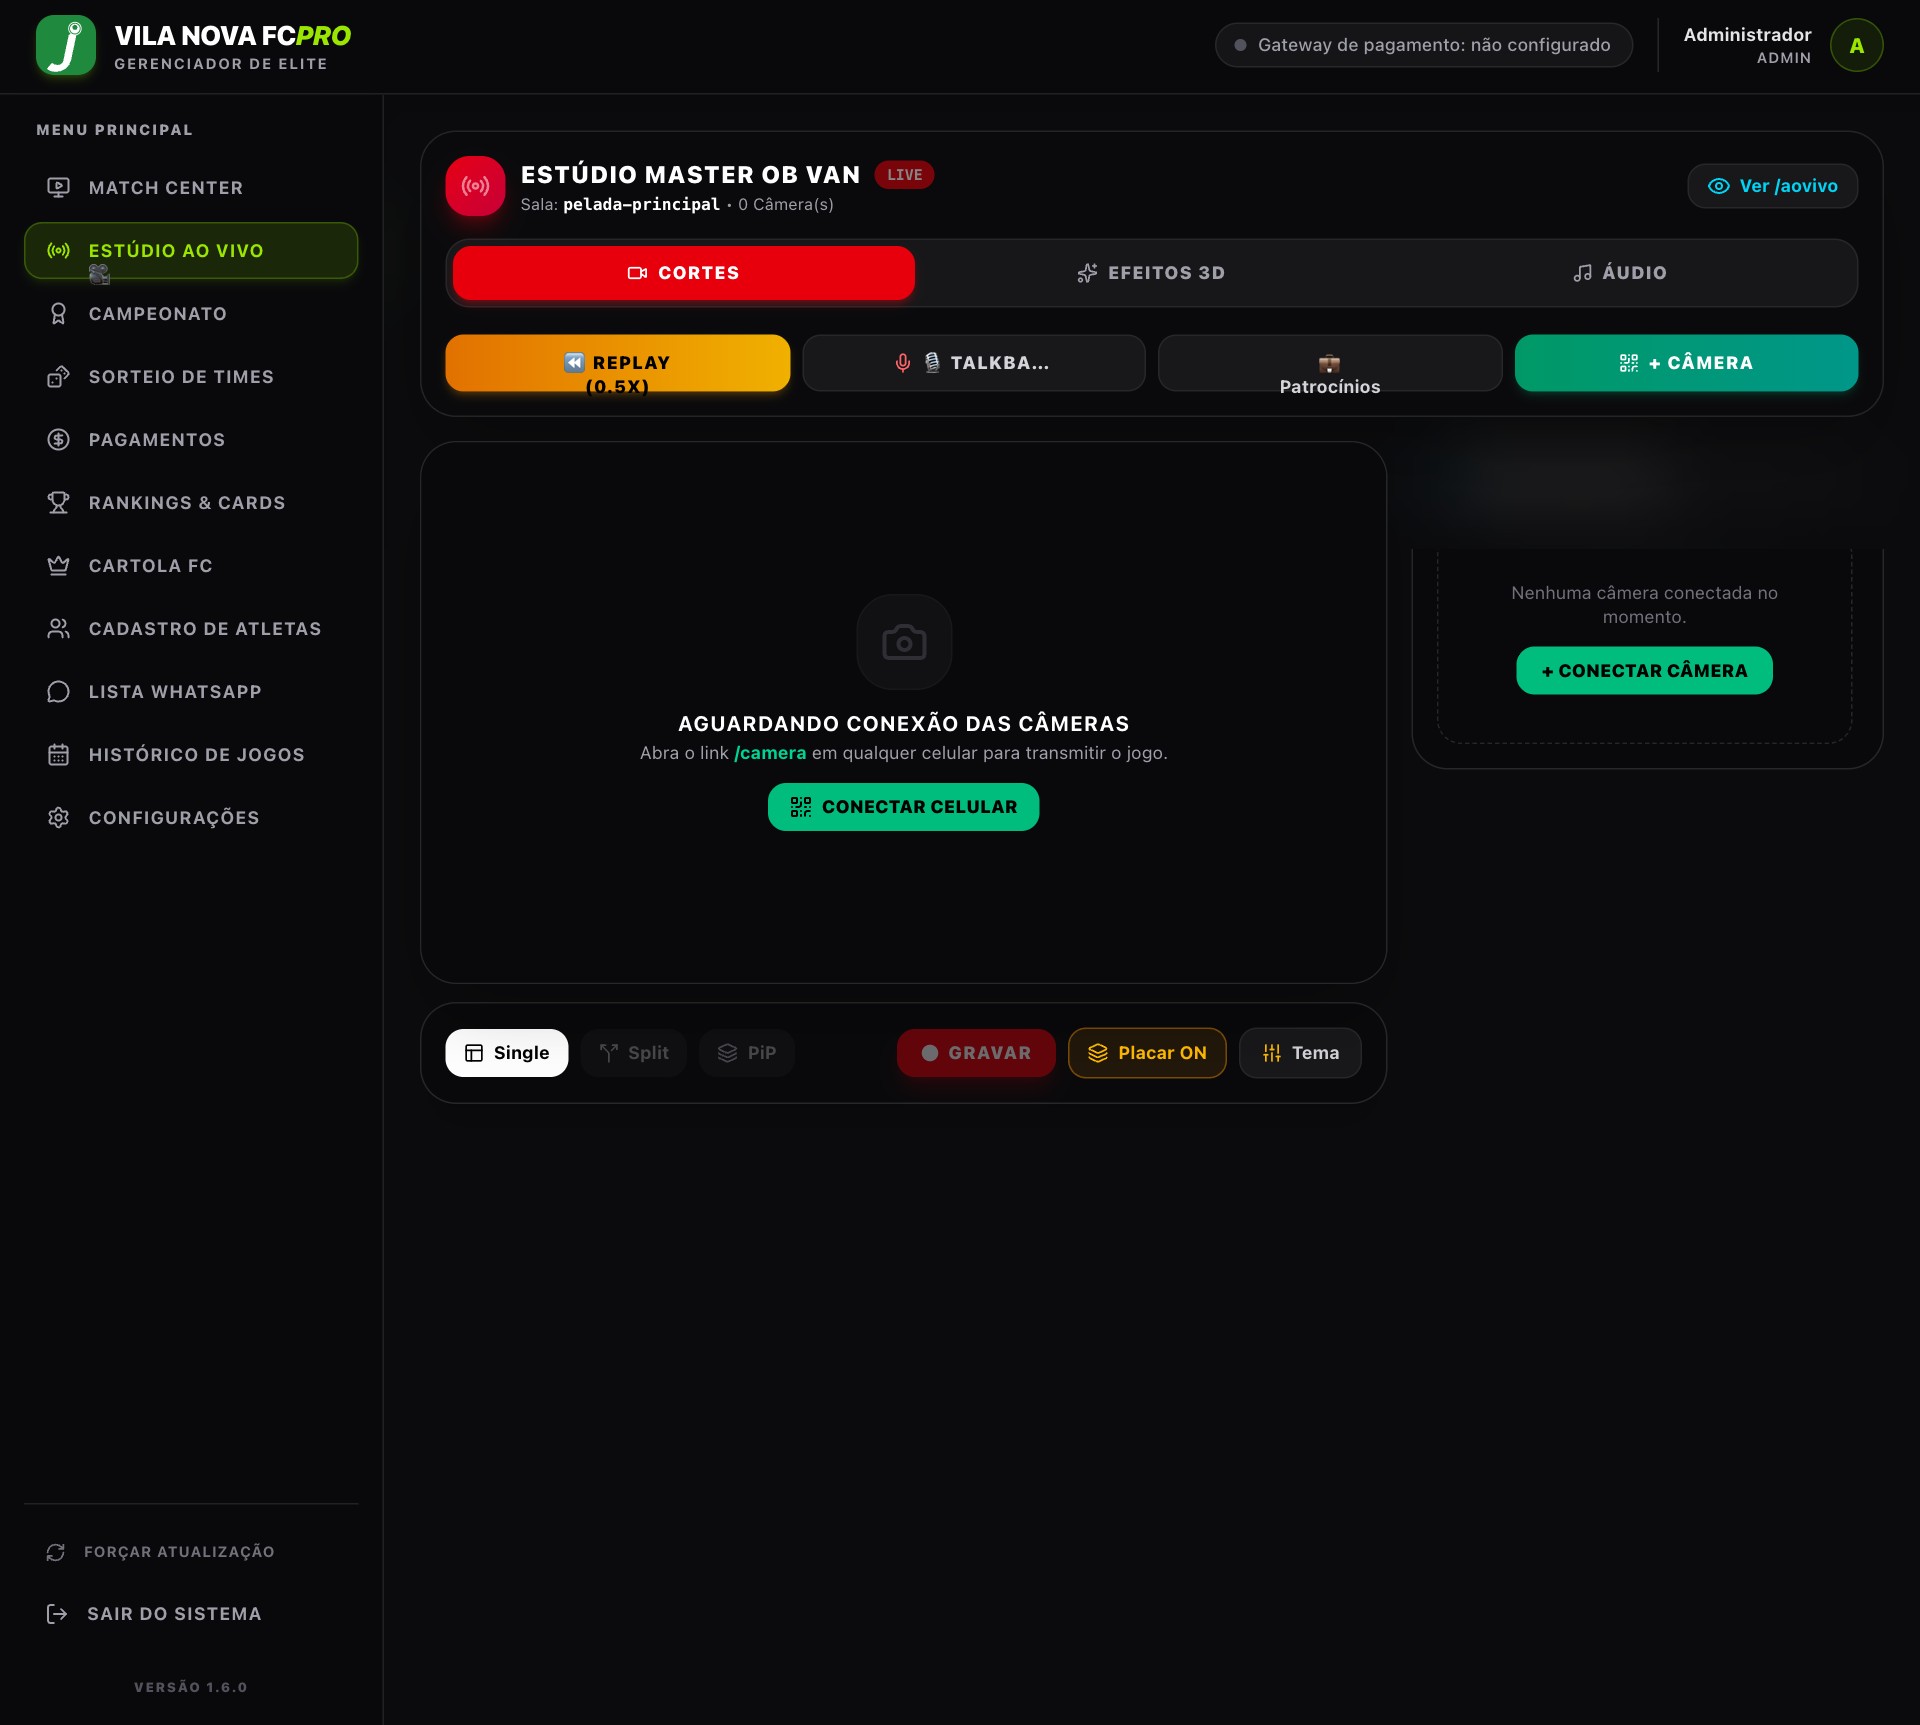Open Configurações

coord(191,818)
